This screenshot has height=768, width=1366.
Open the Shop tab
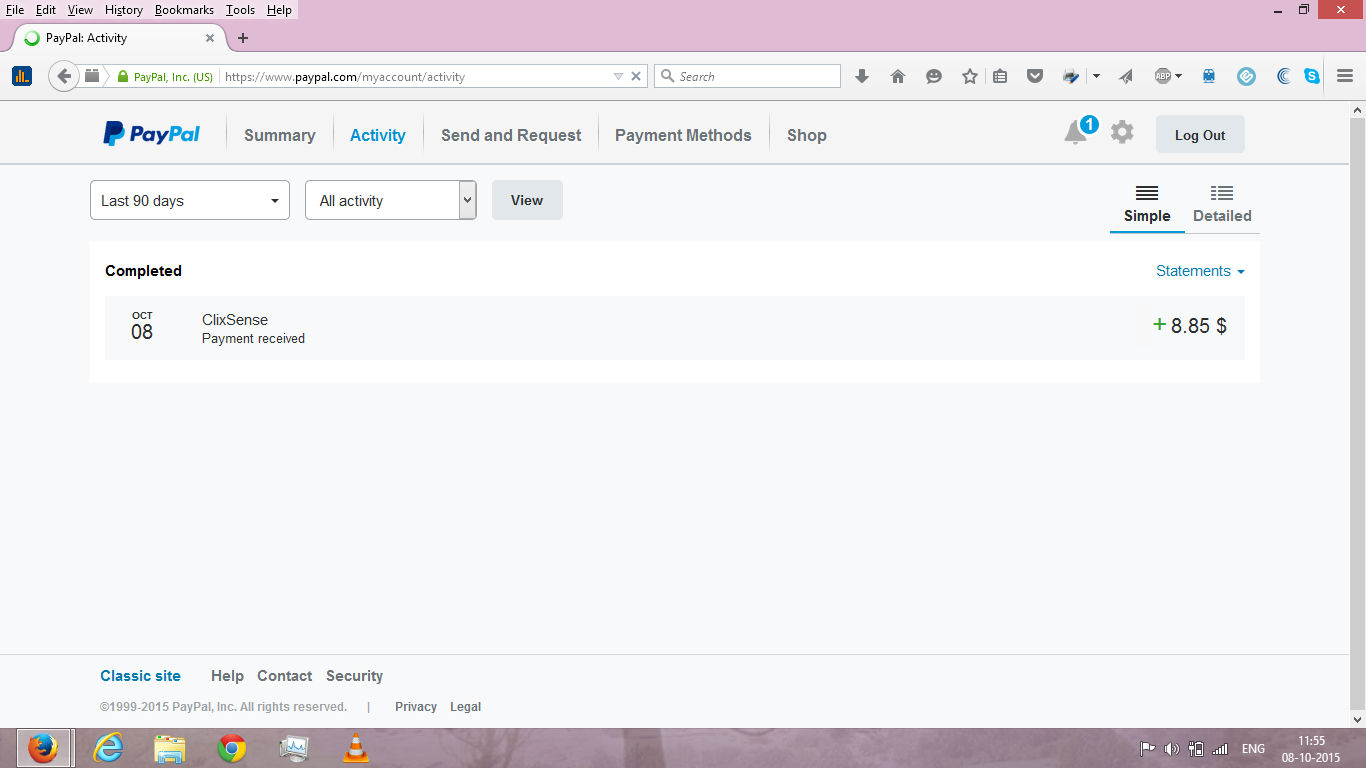[x=807, y=135]
